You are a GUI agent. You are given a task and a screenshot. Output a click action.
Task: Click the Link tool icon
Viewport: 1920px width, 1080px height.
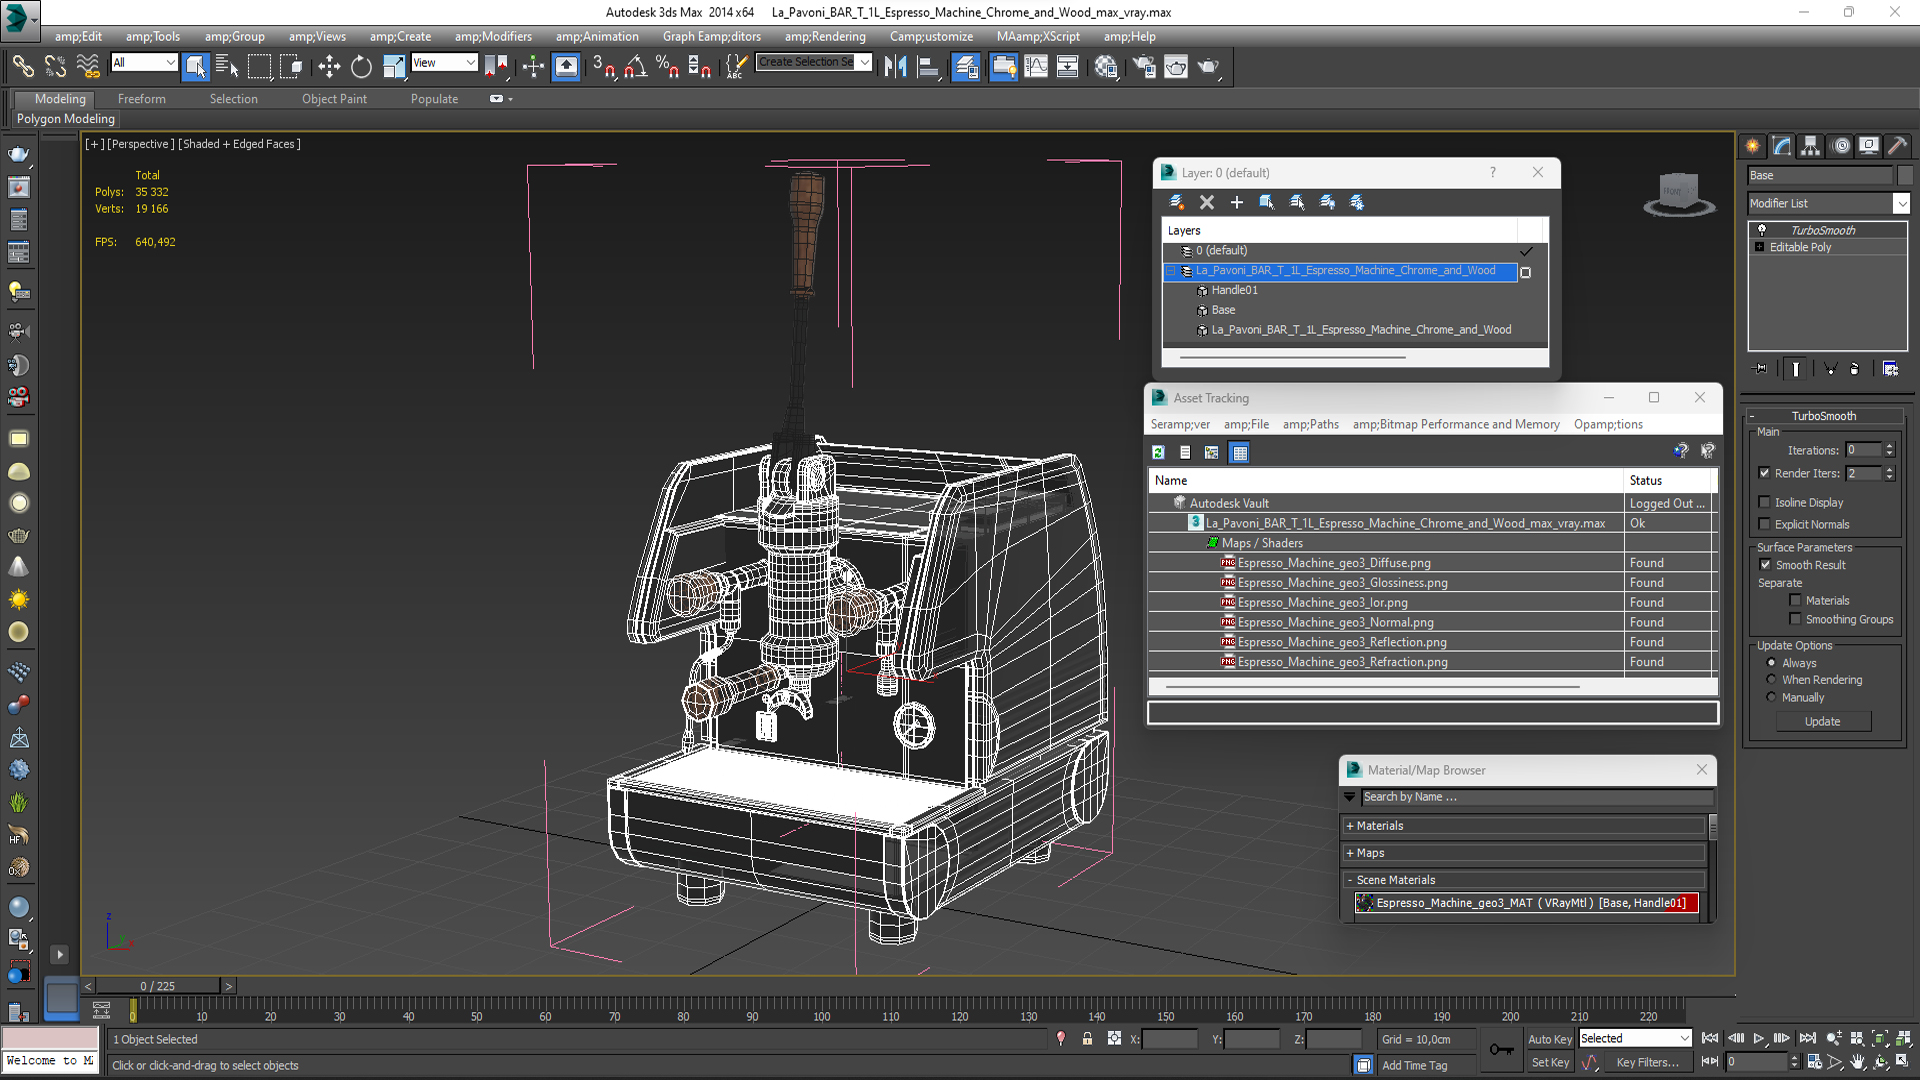click(22, 67)
